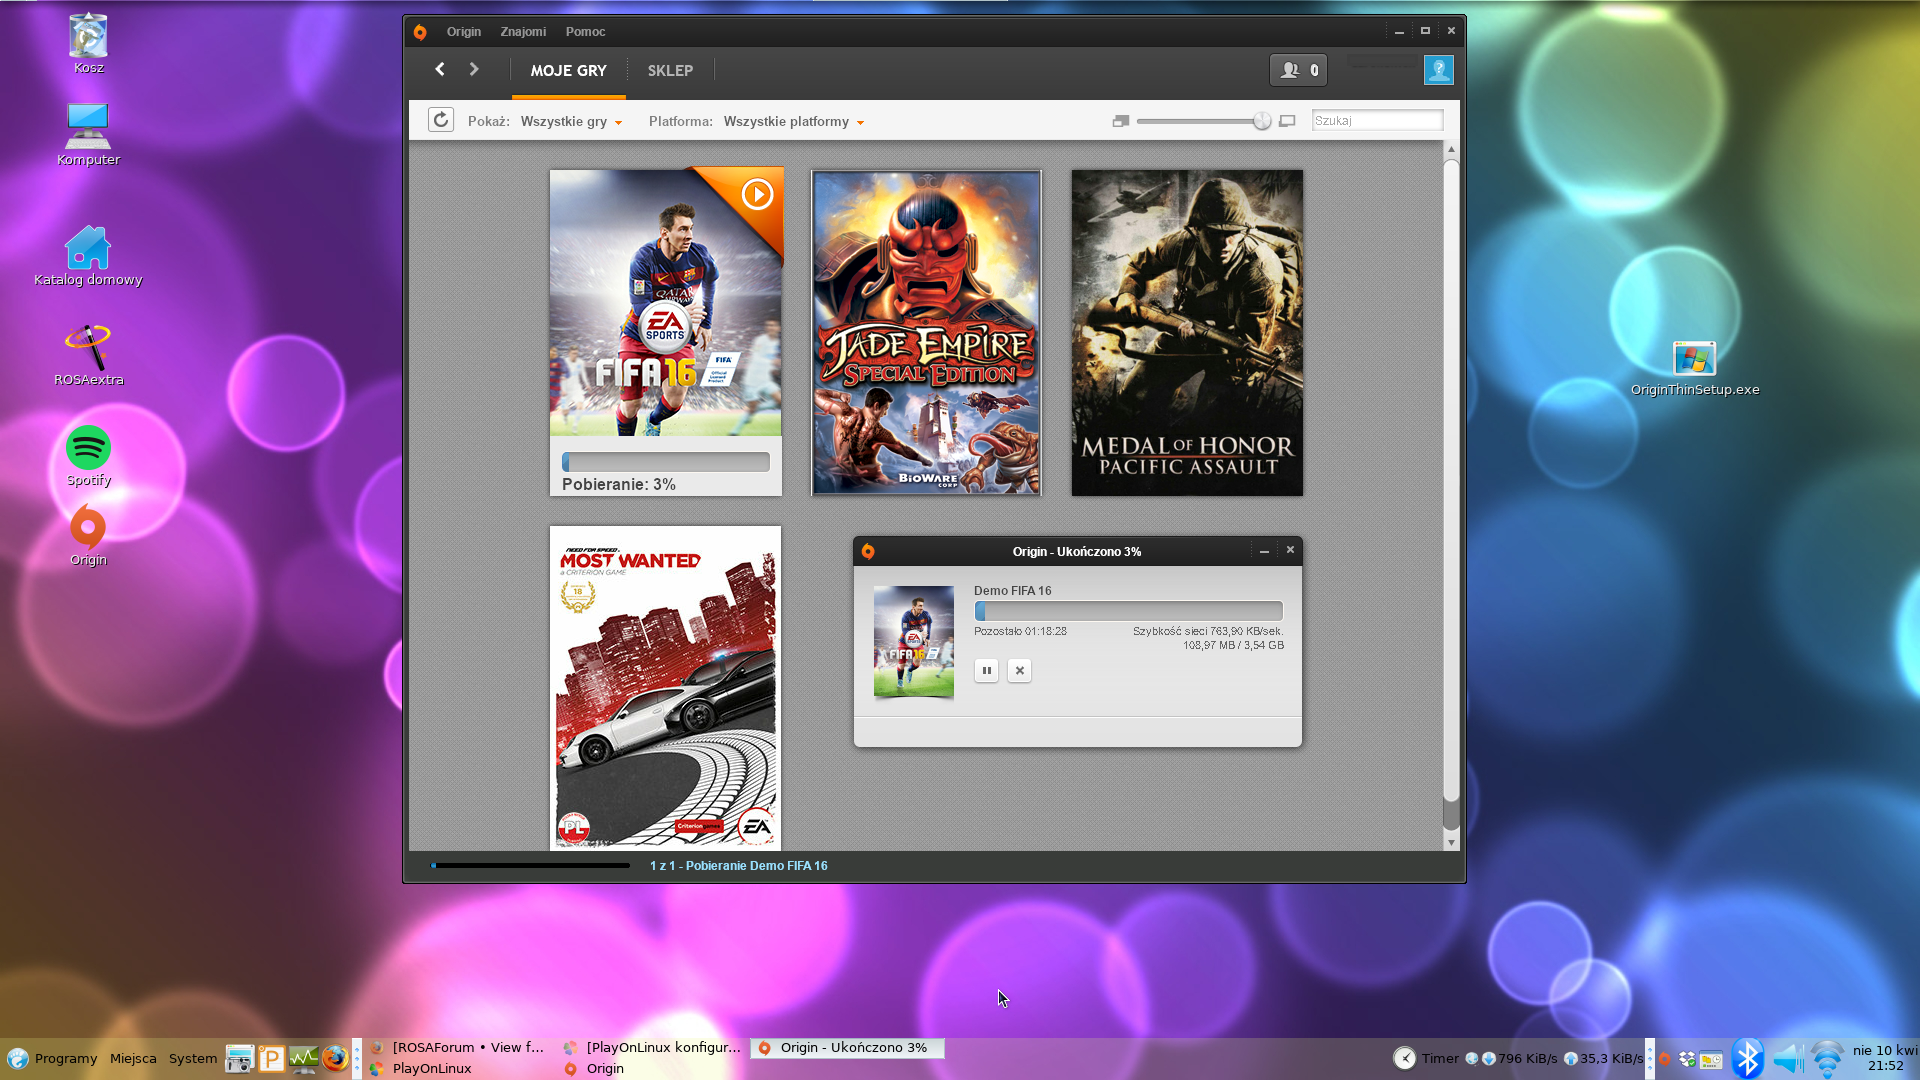Expand the Wszystkie gry filter dropdown

(572, 122)
